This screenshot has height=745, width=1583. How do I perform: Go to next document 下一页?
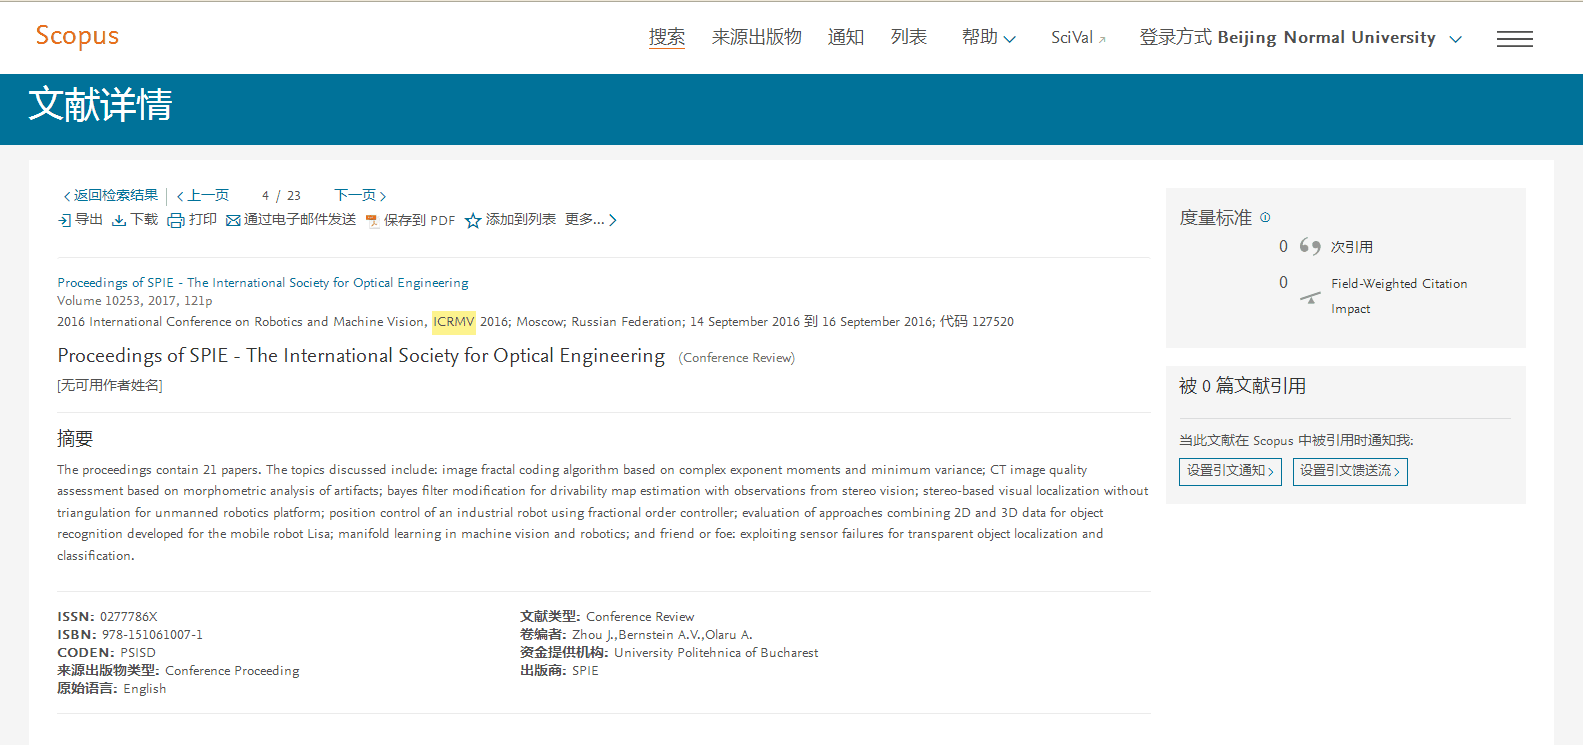point(360,195)
